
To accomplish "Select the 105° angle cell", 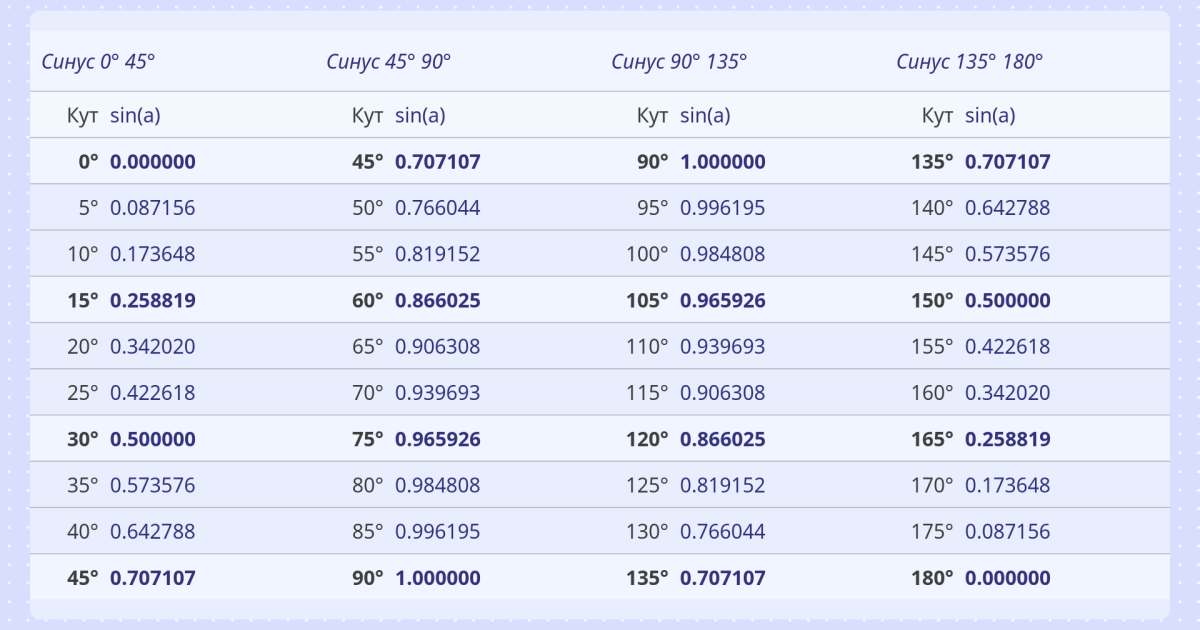I will (x=648, y=301).
